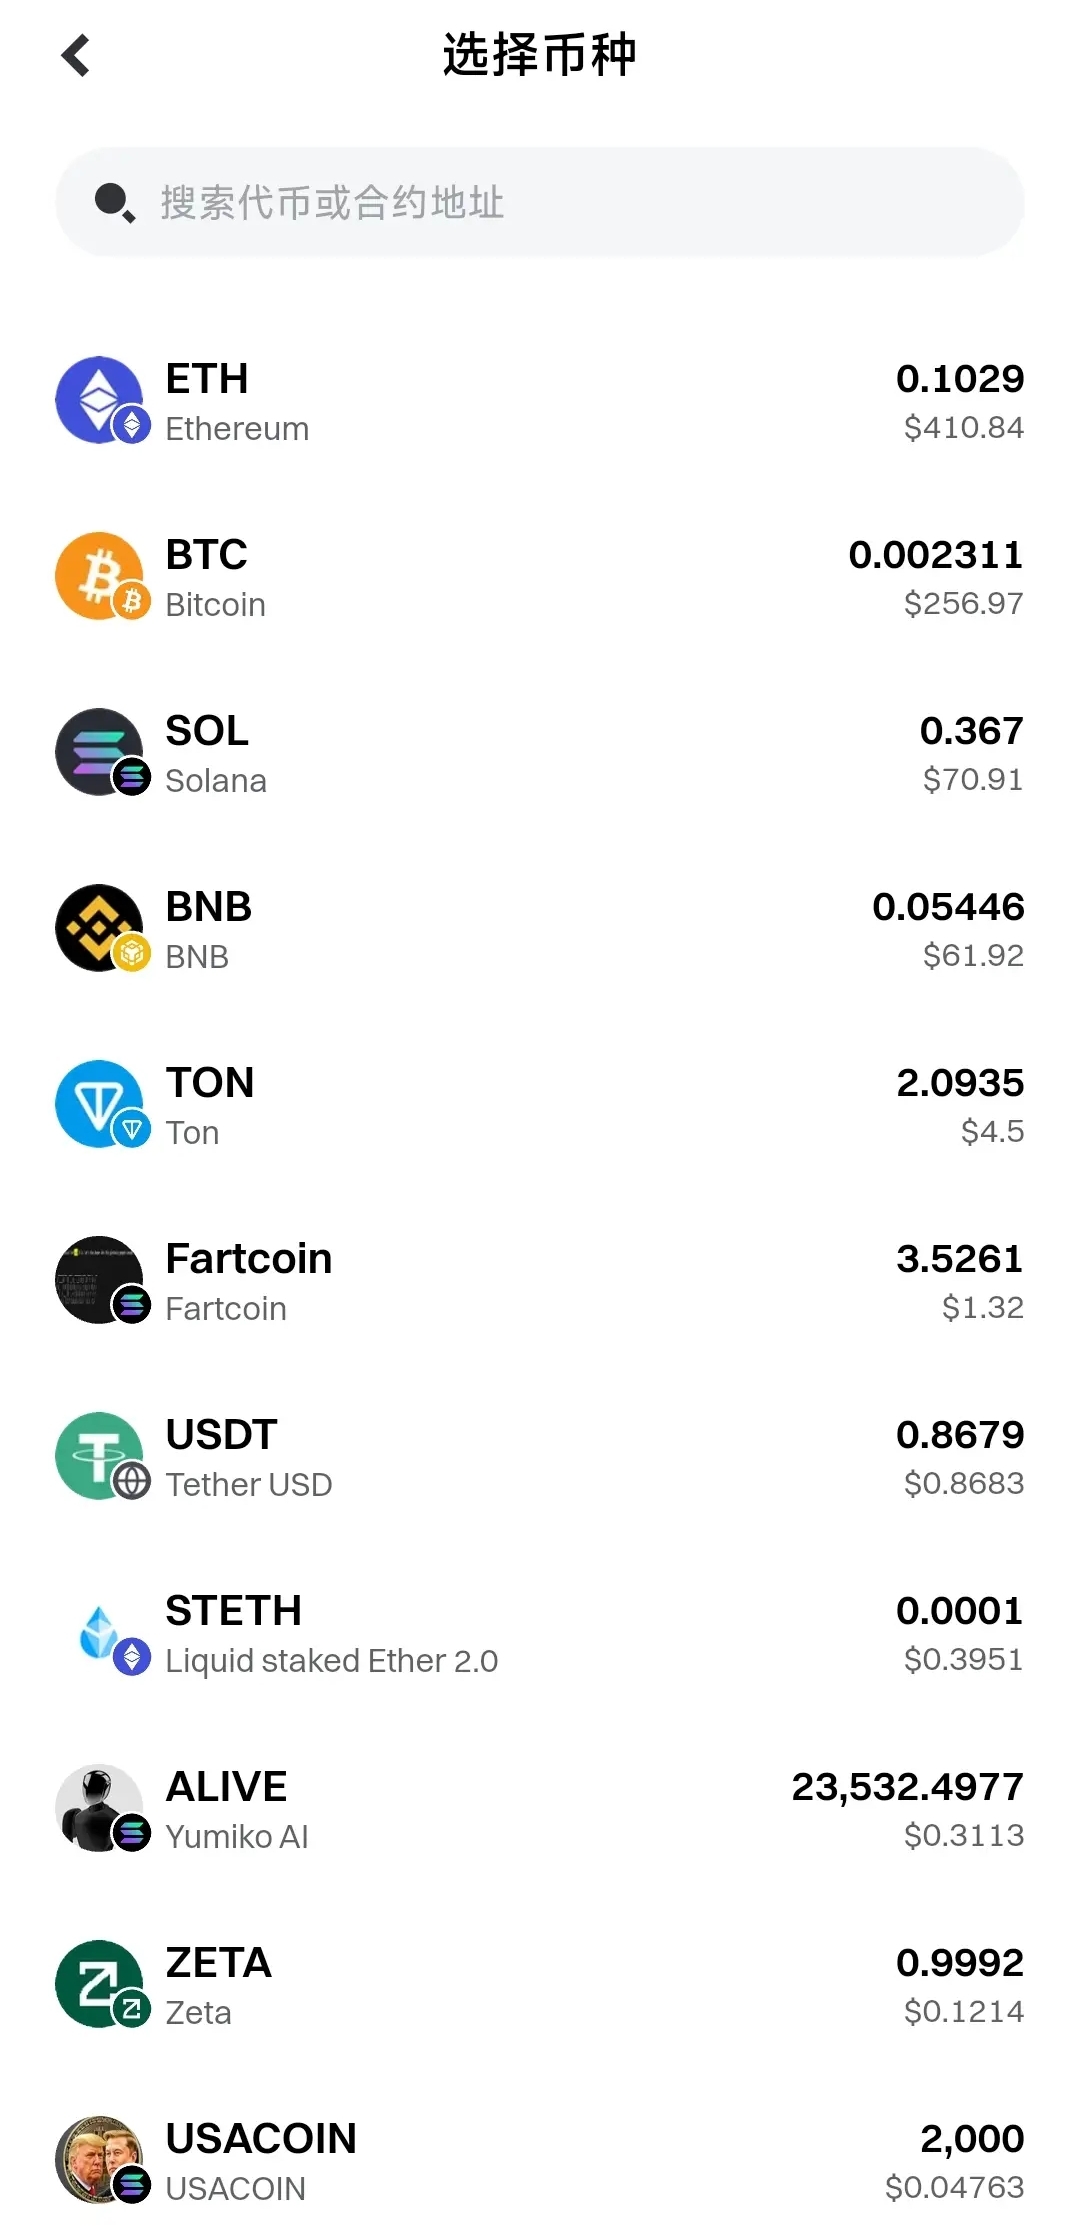
Task: Pick the SOL amount $70.91
Action: [972, 780]
